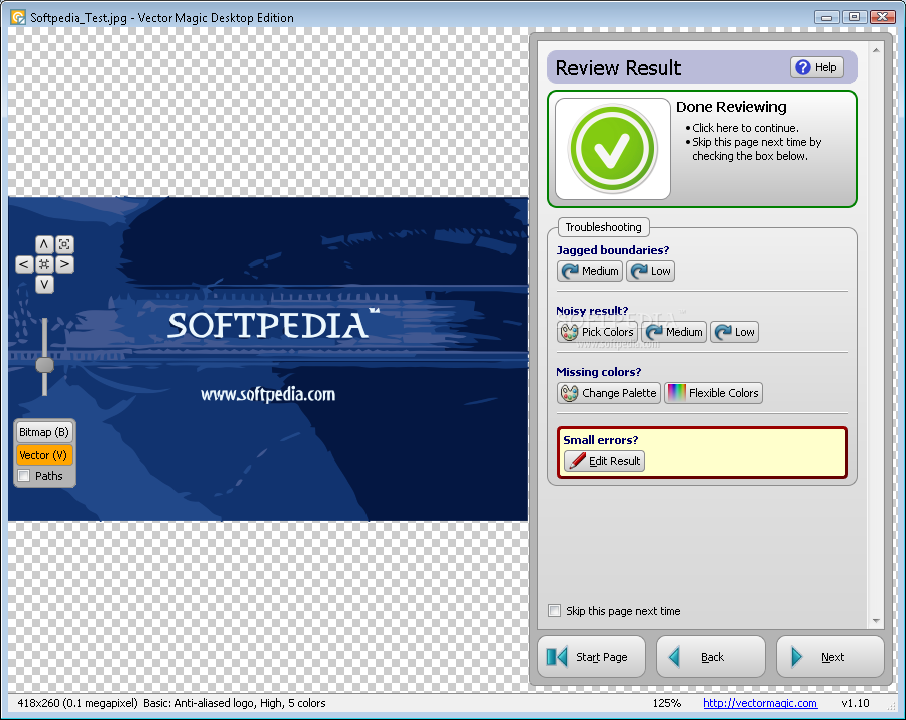
Task: Click the green checkmark Done Reviewing icon
Action: [x=612, y=149]
